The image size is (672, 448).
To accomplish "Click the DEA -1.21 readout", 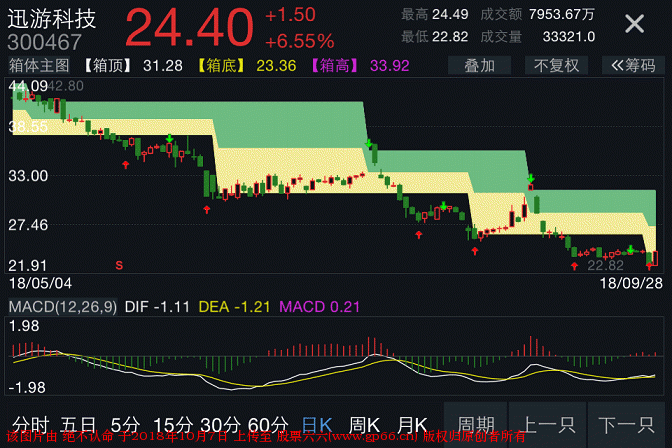I will [x=234, y=307].
